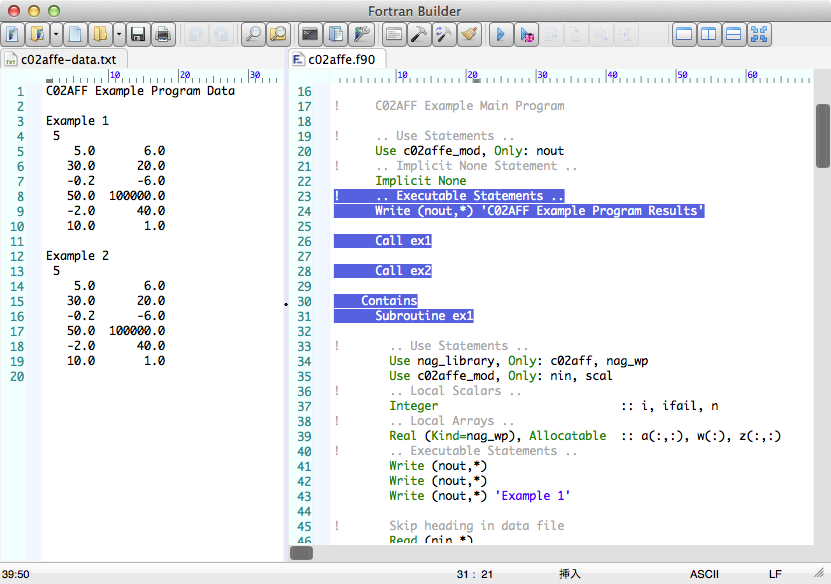Screen dimensions: 831x584
Task: Click 'Example 1' in data file
Action: 77,121
